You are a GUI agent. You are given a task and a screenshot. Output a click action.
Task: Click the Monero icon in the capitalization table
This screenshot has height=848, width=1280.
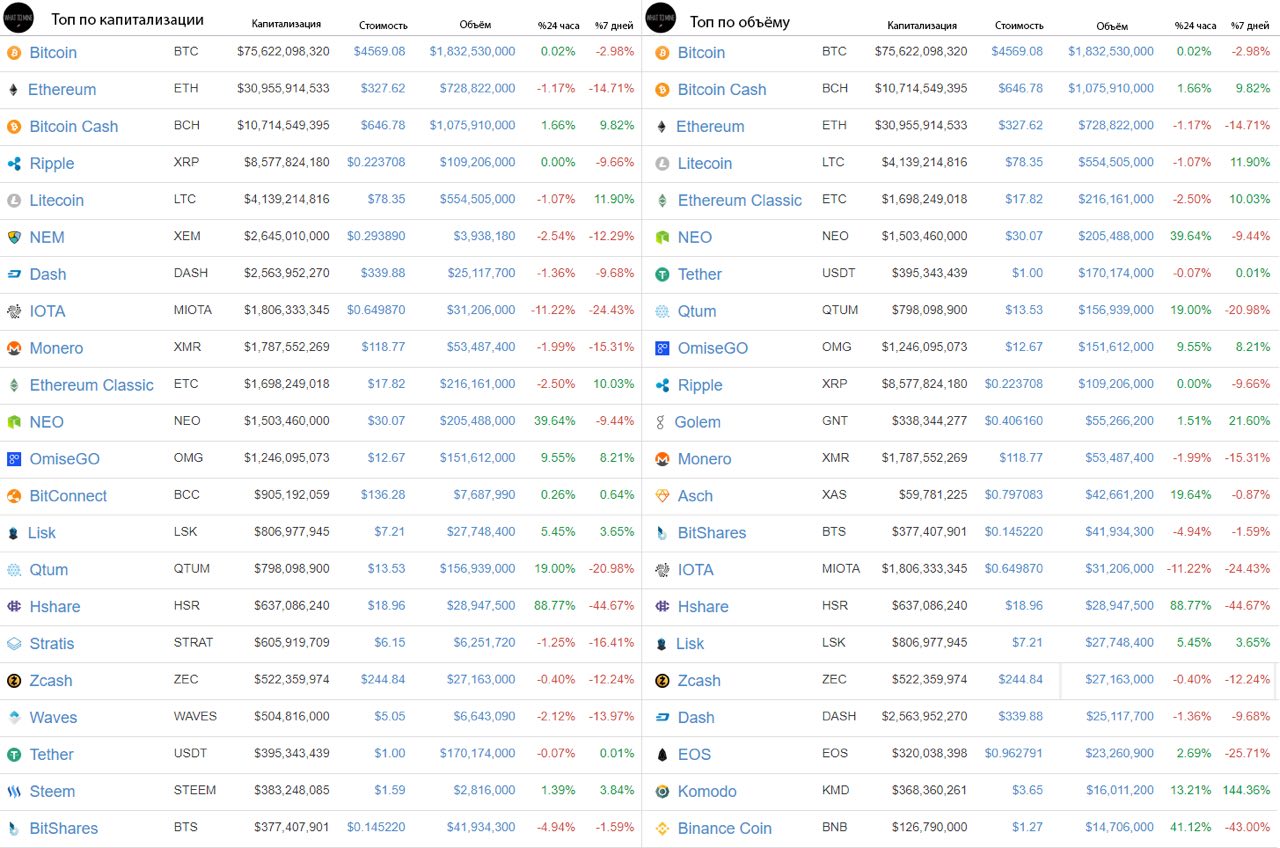tap(14, 348)
